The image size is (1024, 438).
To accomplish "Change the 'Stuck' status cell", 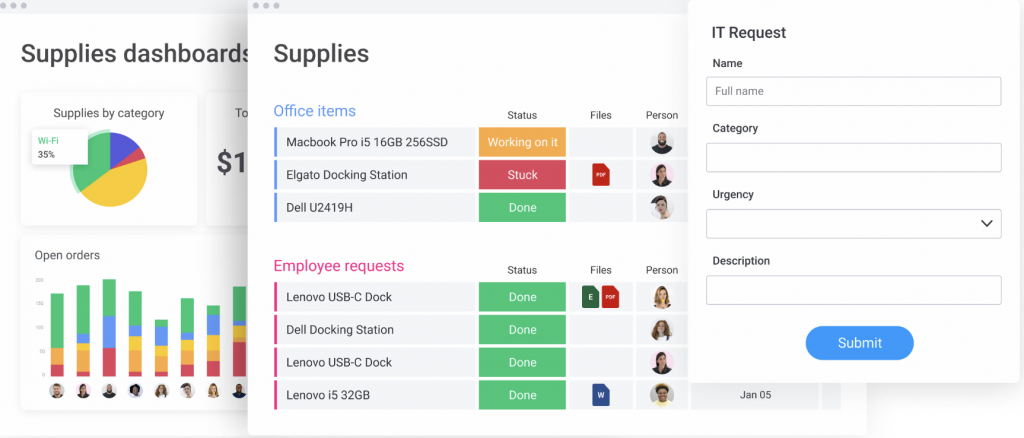I will tap(522, 175).
